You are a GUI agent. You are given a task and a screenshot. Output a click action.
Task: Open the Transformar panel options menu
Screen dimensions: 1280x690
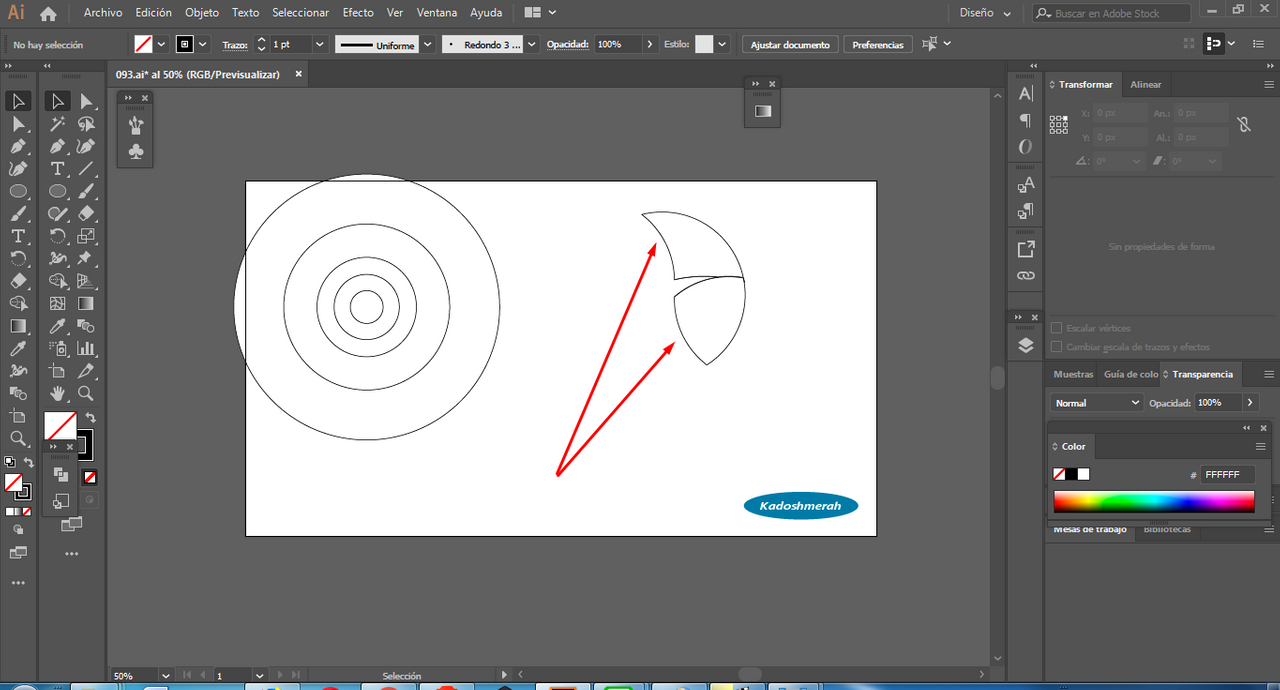(x=1268, y=85)
